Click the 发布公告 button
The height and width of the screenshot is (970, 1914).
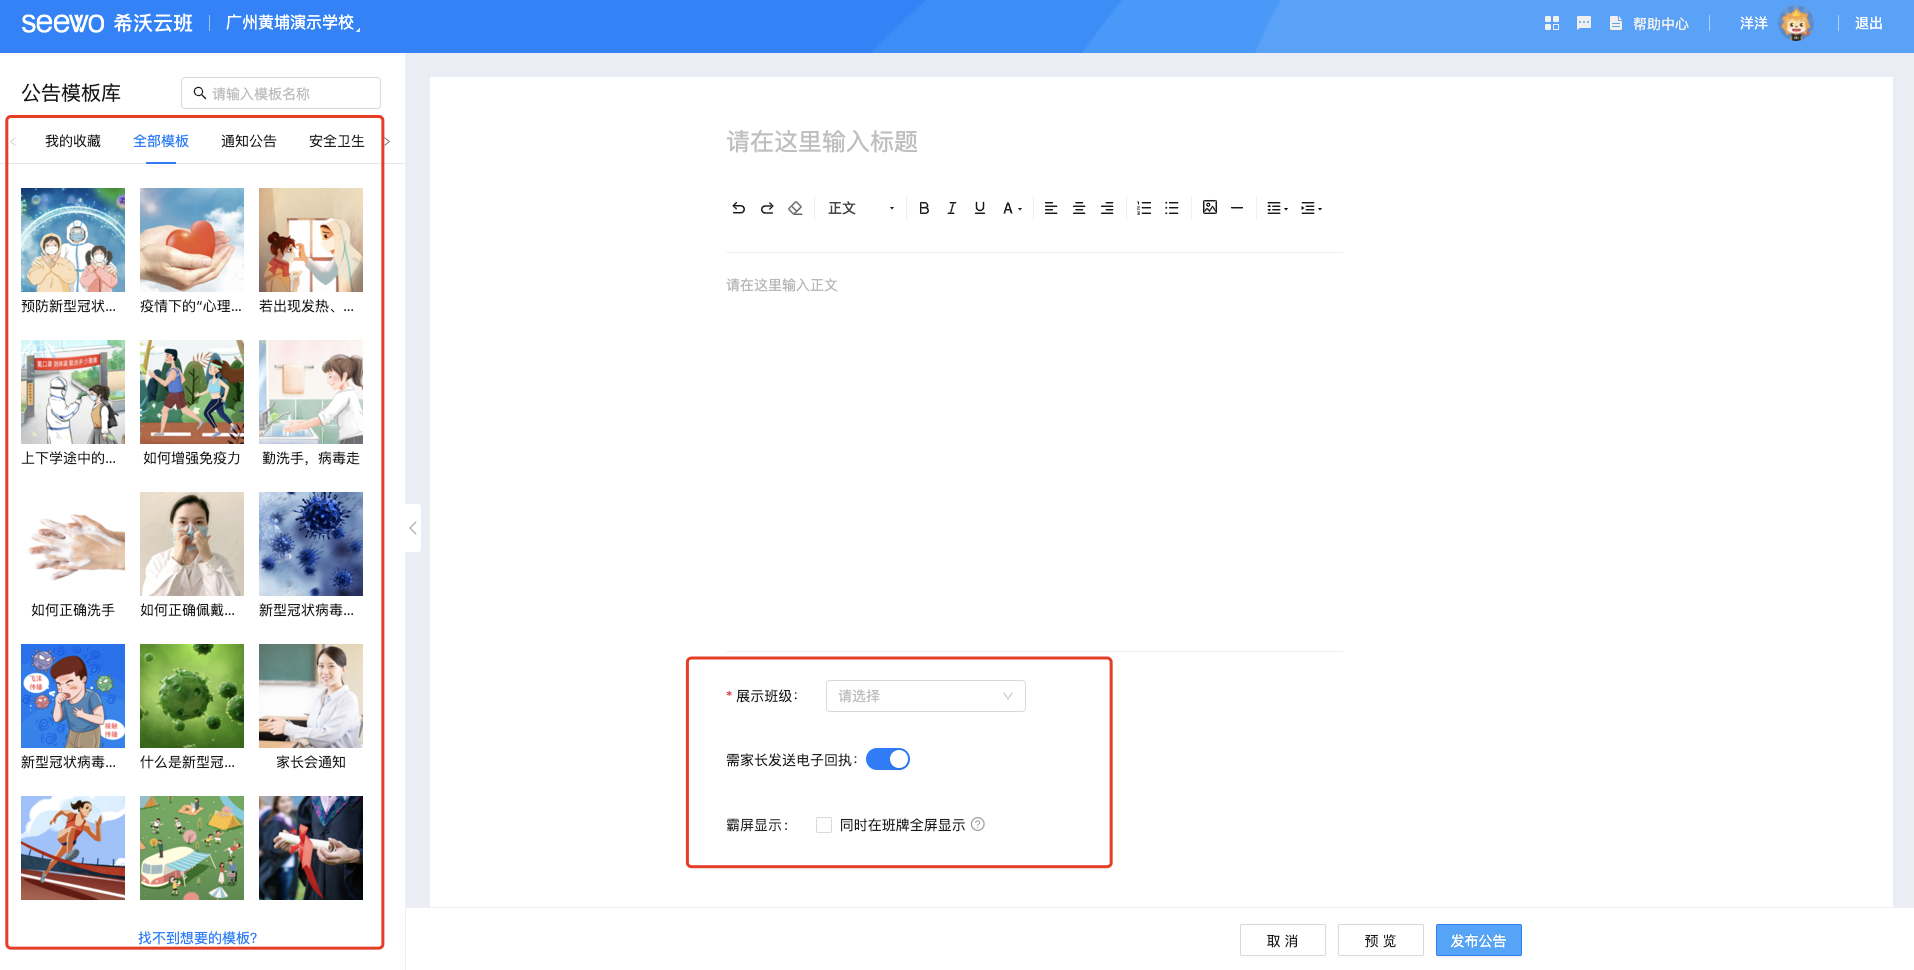point(1478,940)
